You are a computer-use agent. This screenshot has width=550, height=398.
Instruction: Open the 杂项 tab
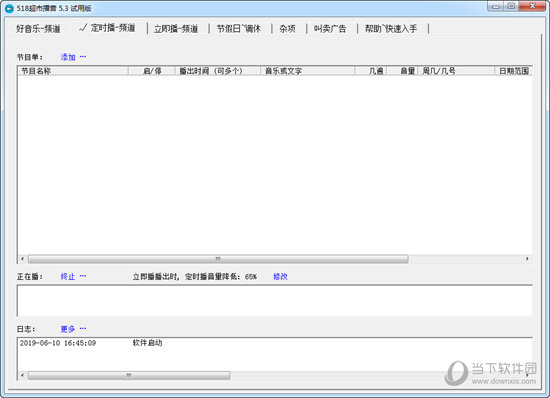[287, 29]
